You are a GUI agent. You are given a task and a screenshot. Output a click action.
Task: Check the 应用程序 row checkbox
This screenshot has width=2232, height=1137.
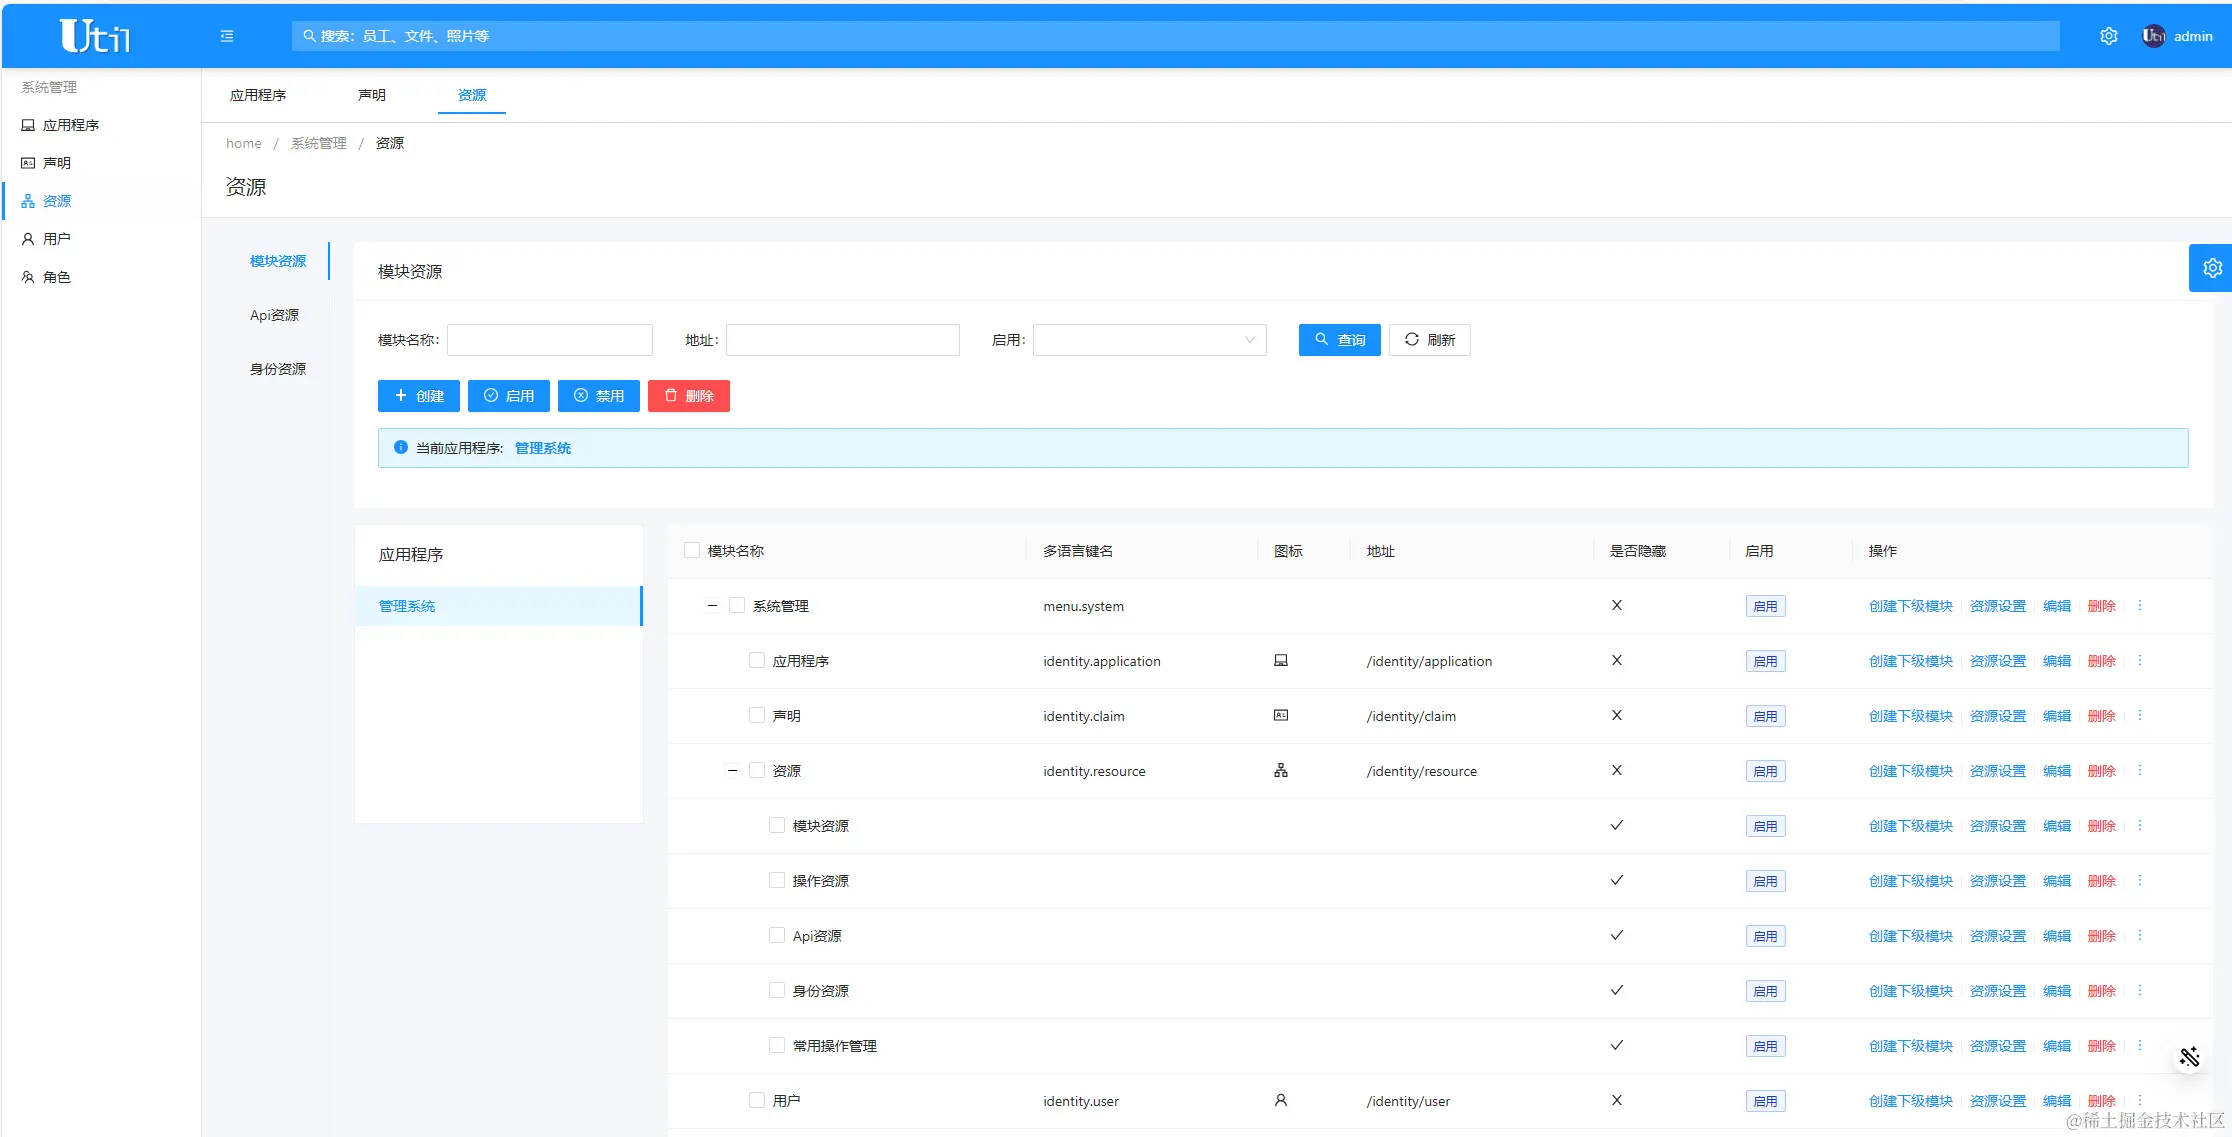coord(757,661)
